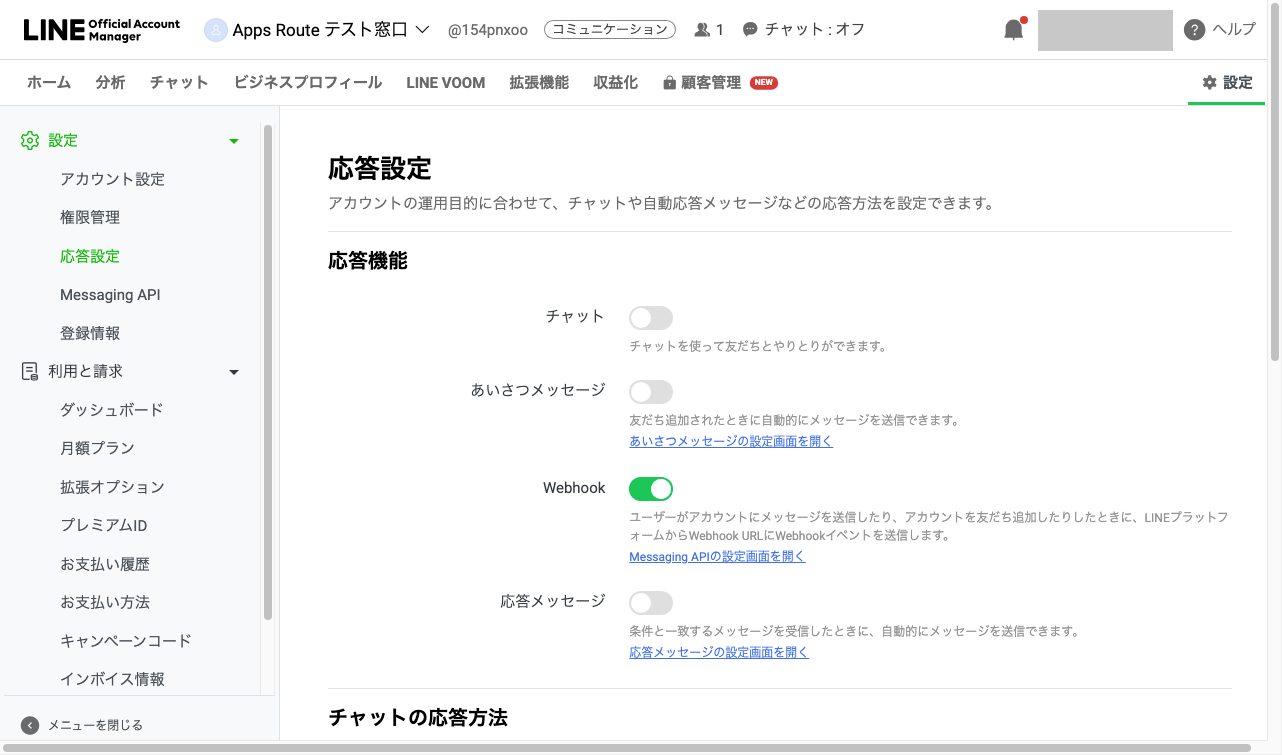Screen dimensions: 1282x755
Task: Click the horizontal scrollbar at page bottom
Action: pyautogui.click(x=626, y=748)
